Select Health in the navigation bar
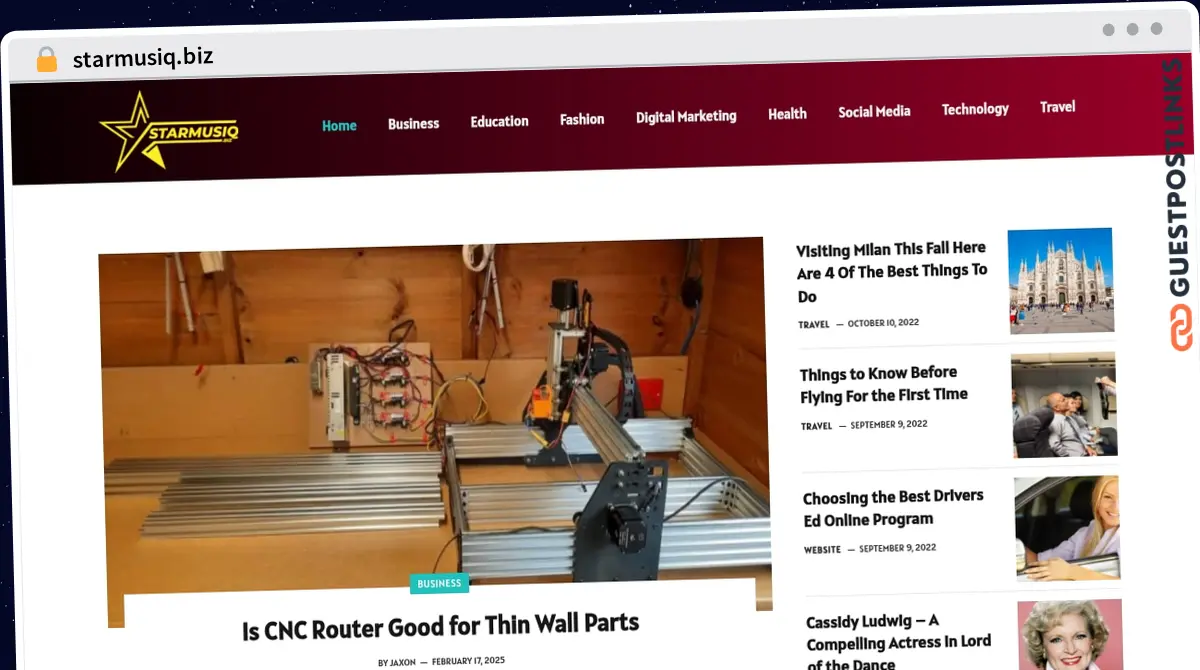Image resolution: width=1200 pixels, height=670 pixels. point(787,114)
